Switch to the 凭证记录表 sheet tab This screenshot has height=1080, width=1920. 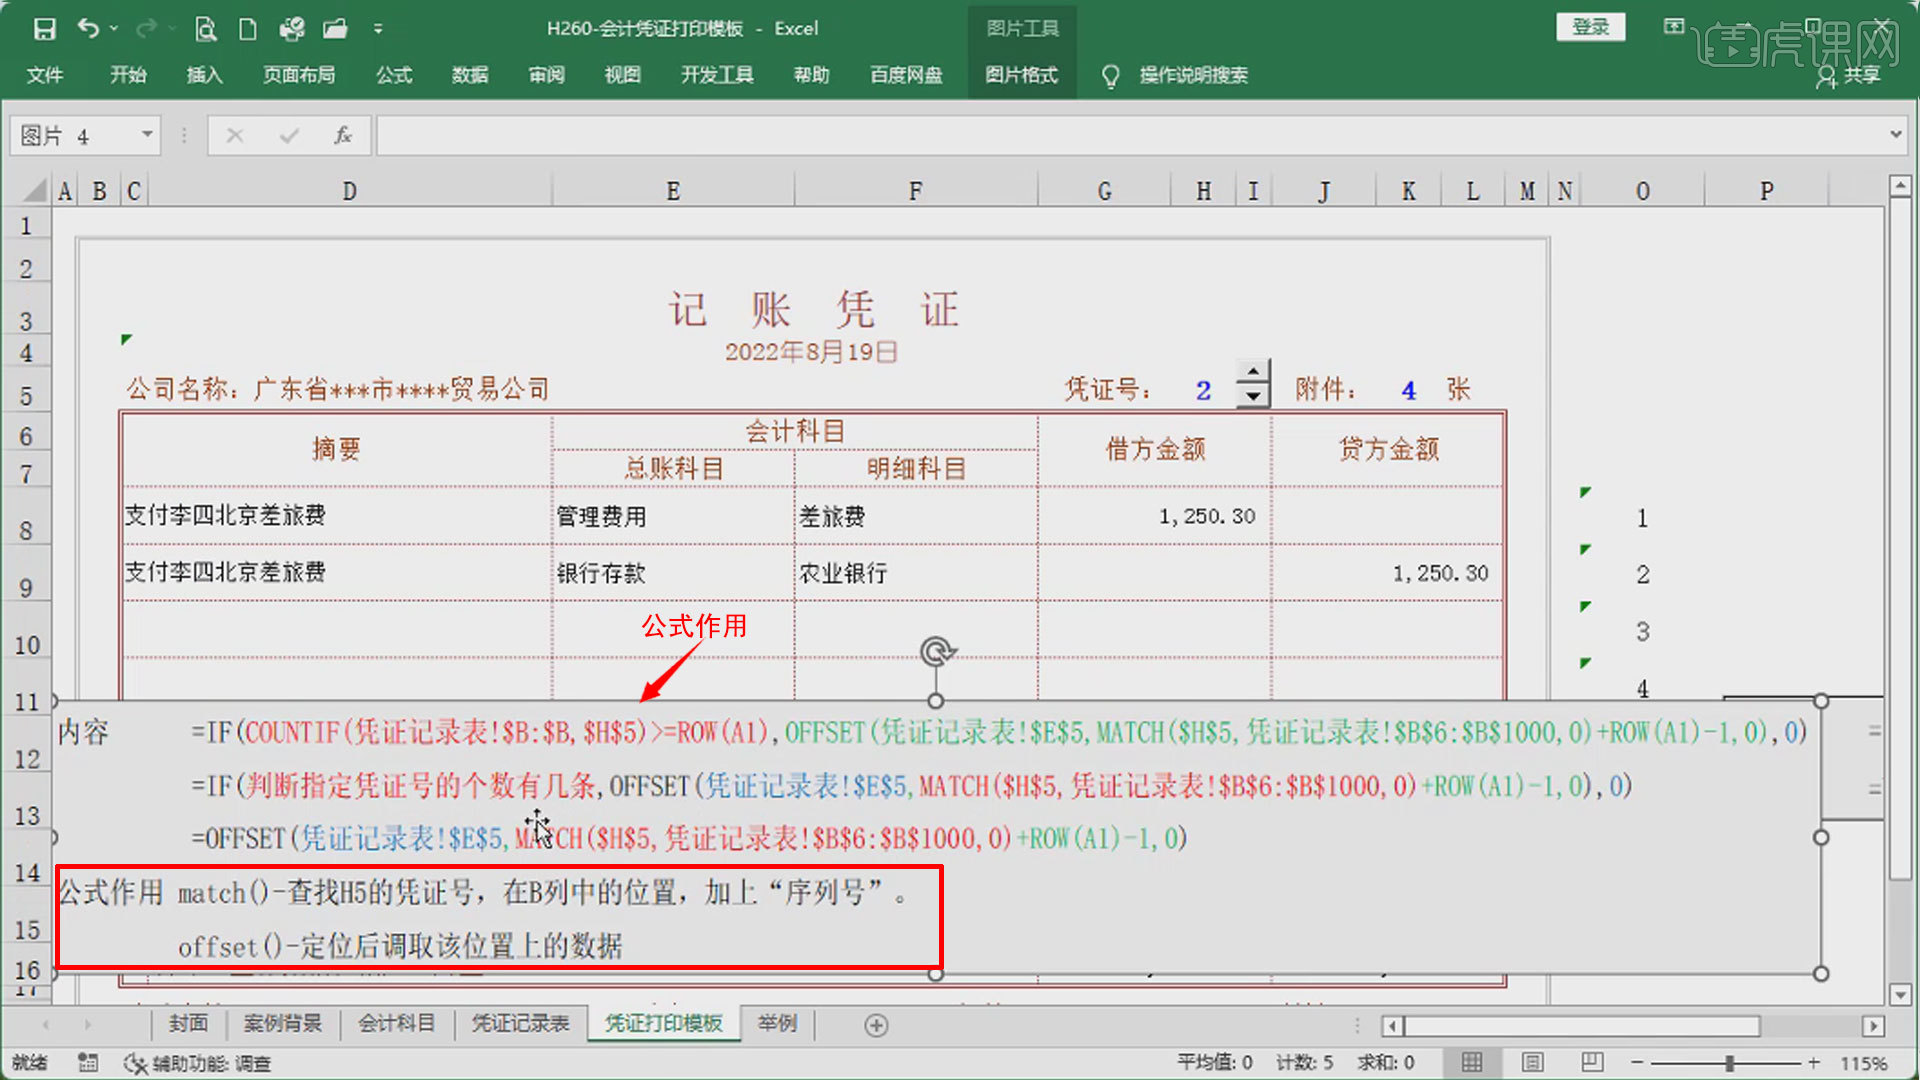coord(520,1023)
